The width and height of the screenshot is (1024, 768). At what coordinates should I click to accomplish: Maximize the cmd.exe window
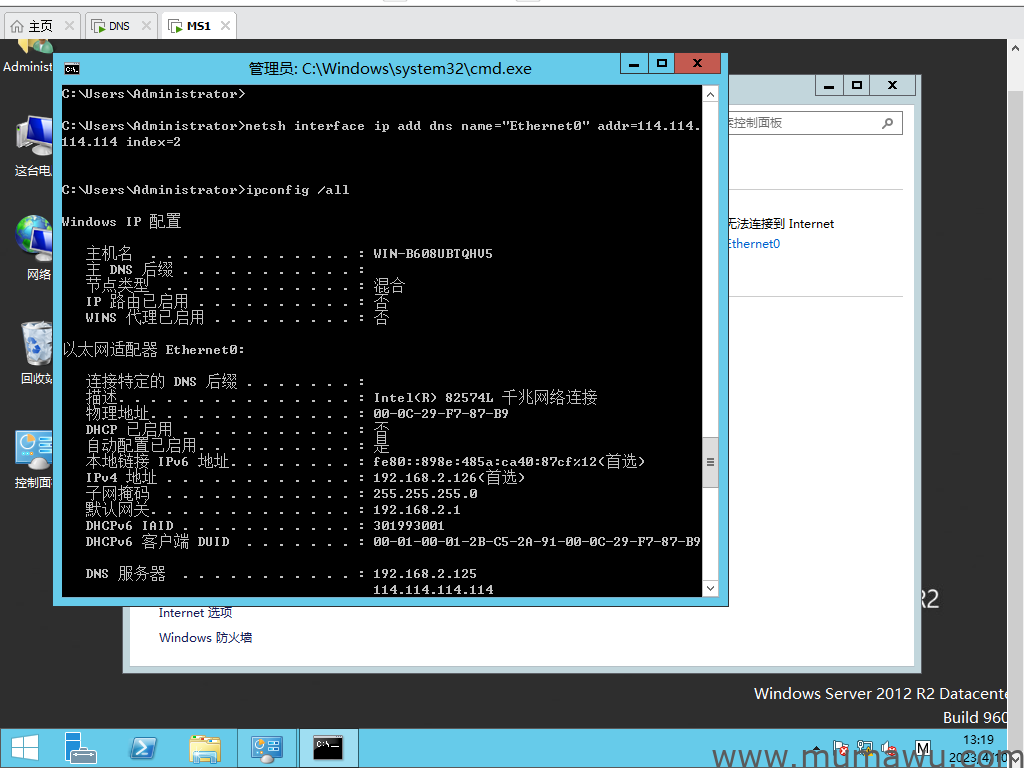click(661, 63)
